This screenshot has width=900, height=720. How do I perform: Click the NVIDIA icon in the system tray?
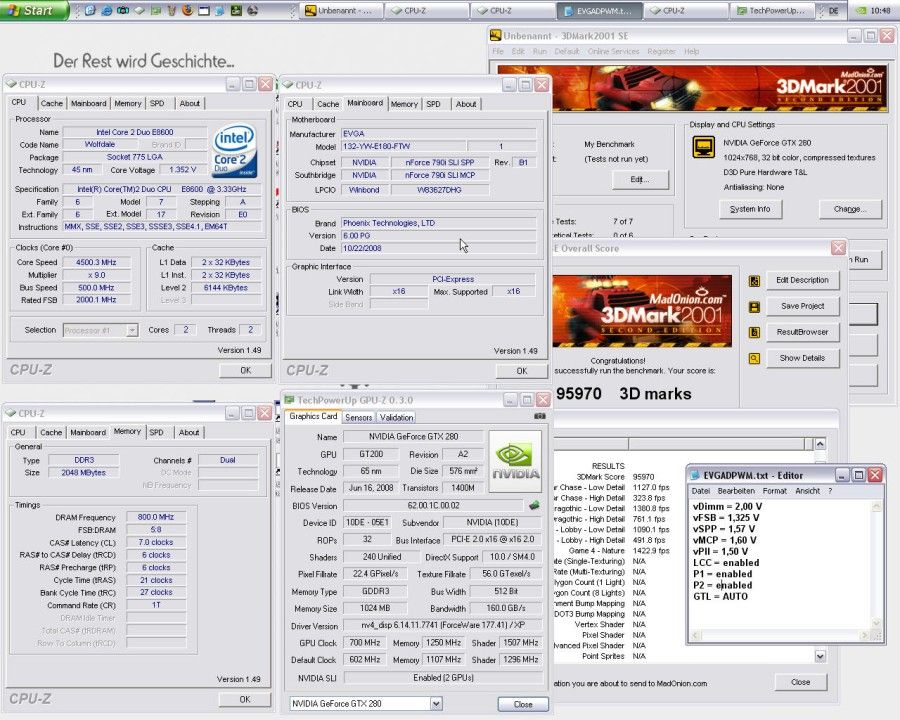[x=861, y=10]
